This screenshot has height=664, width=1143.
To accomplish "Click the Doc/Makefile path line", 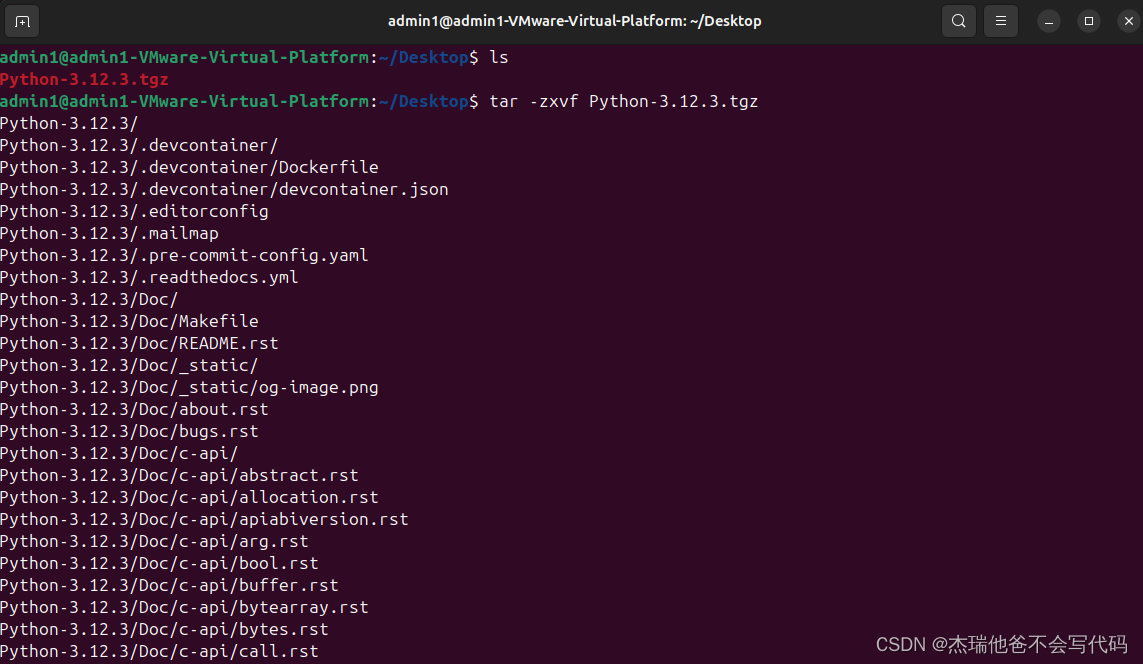I will (x=129, y=321).
